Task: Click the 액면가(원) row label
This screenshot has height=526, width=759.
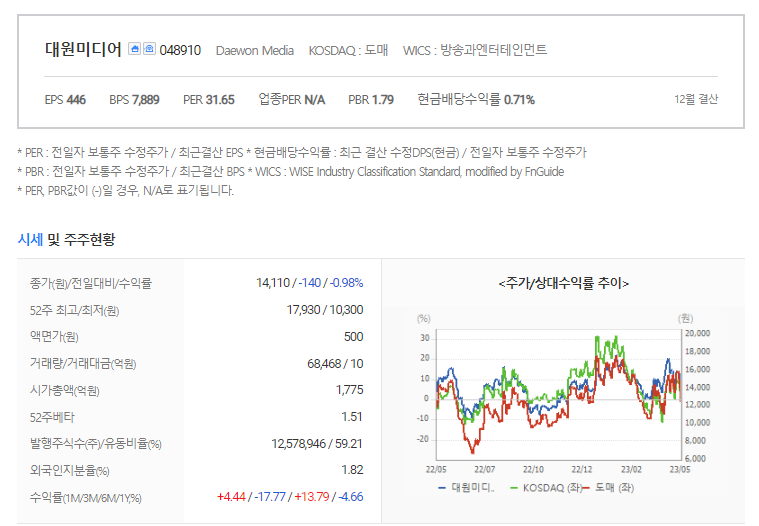Action: point(54,337)
